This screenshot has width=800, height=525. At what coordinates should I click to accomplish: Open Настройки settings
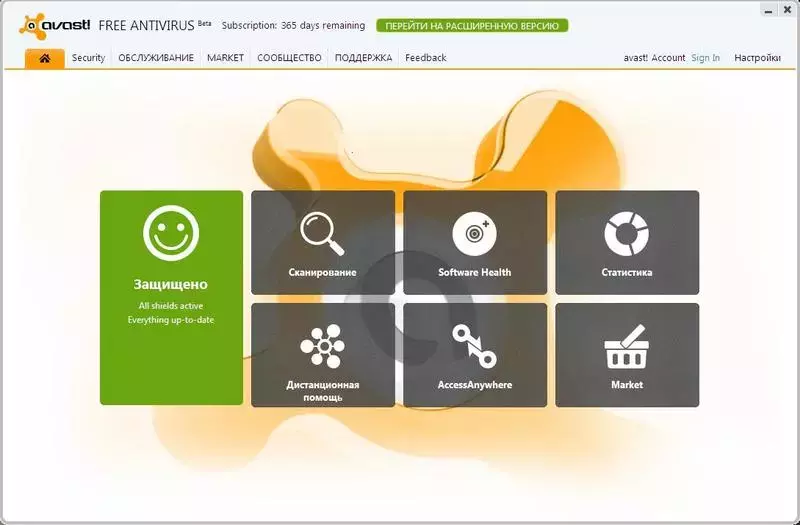pyautogui.click(x=757, y=58)
